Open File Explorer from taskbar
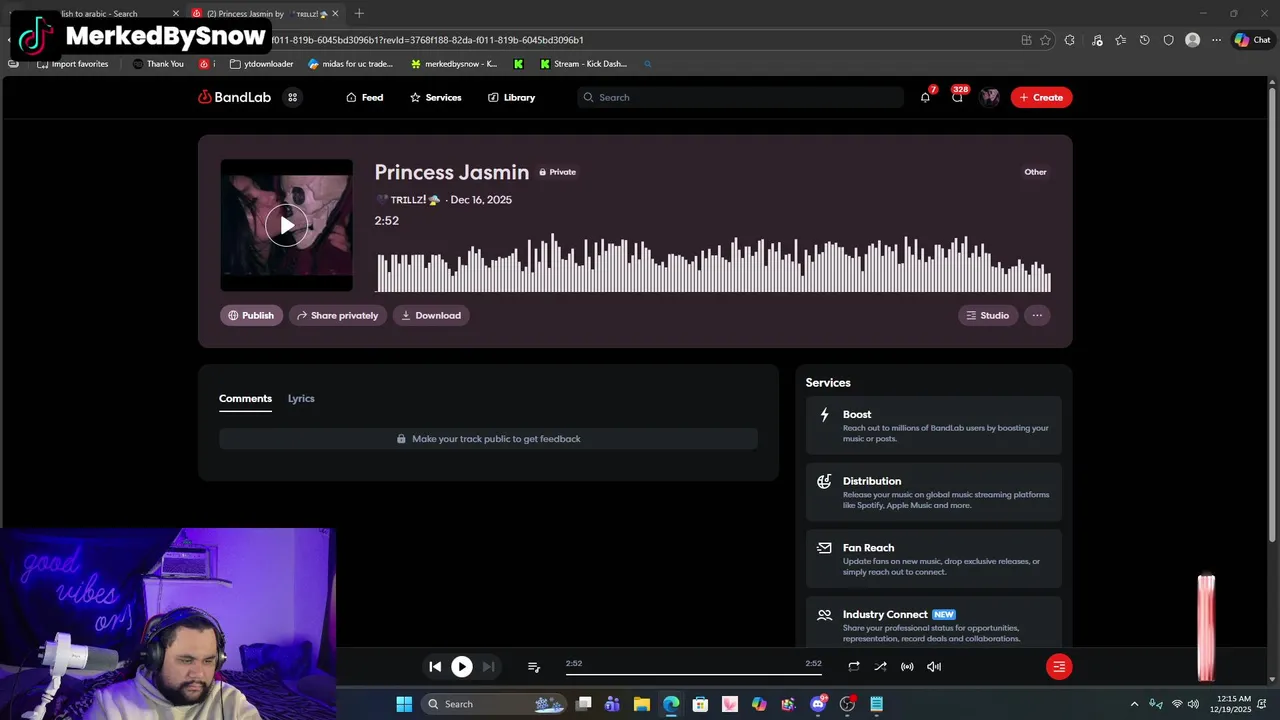 642,704
